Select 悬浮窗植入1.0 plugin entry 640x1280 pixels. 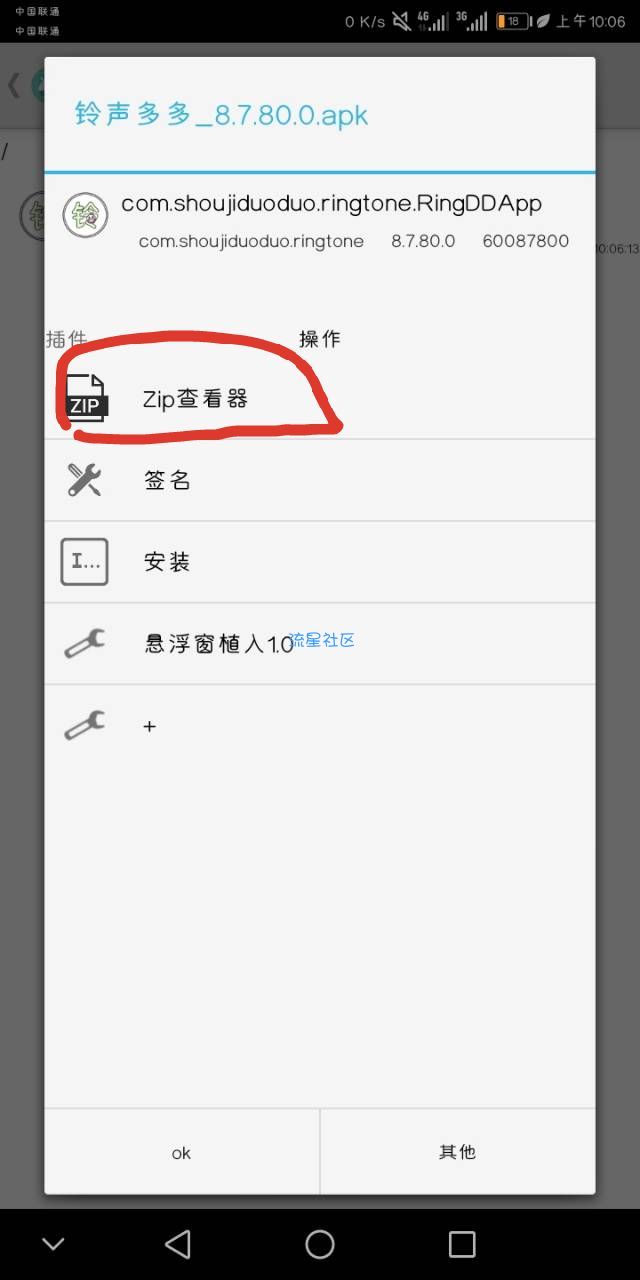click(x=320, y=644)
